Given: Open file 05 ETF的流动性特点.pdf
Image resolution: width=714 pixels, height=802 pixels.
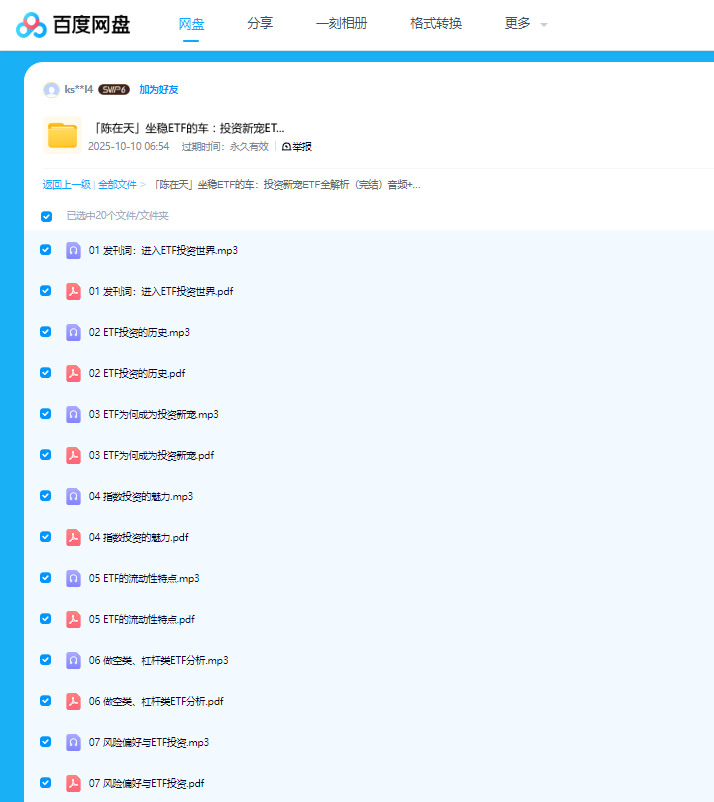Looking at the screenshot, I should (x=142, y=619).
